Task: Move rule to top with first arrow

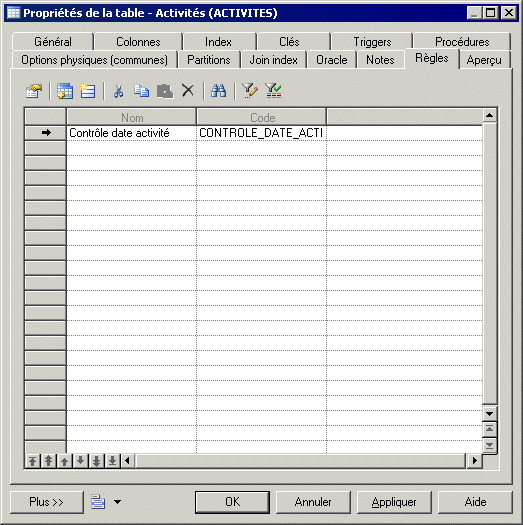Action: pyautogui.click(x=32, y=461)
